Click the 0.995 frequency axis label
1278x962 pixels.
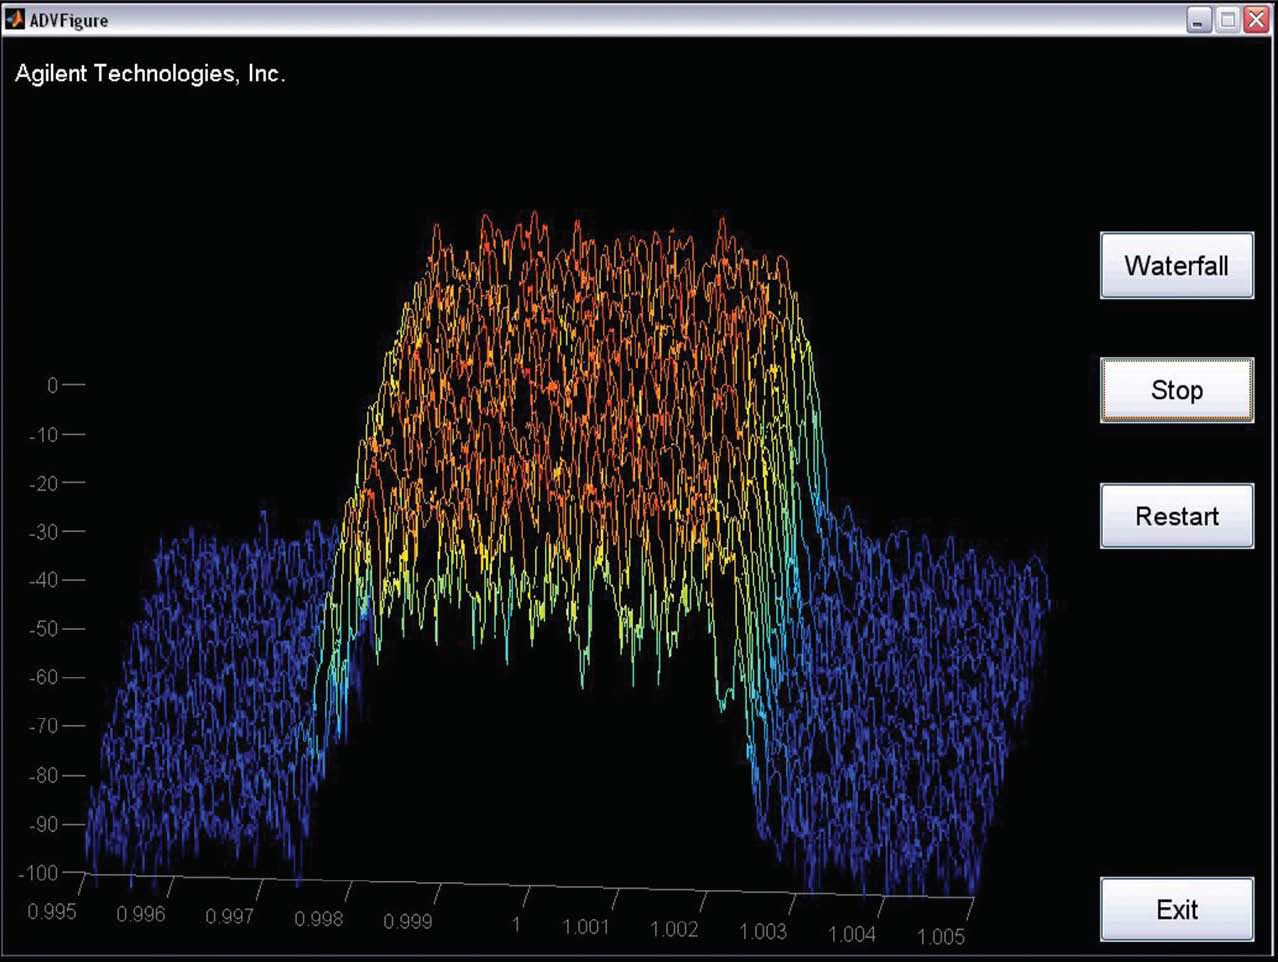(x=51, y=912)
